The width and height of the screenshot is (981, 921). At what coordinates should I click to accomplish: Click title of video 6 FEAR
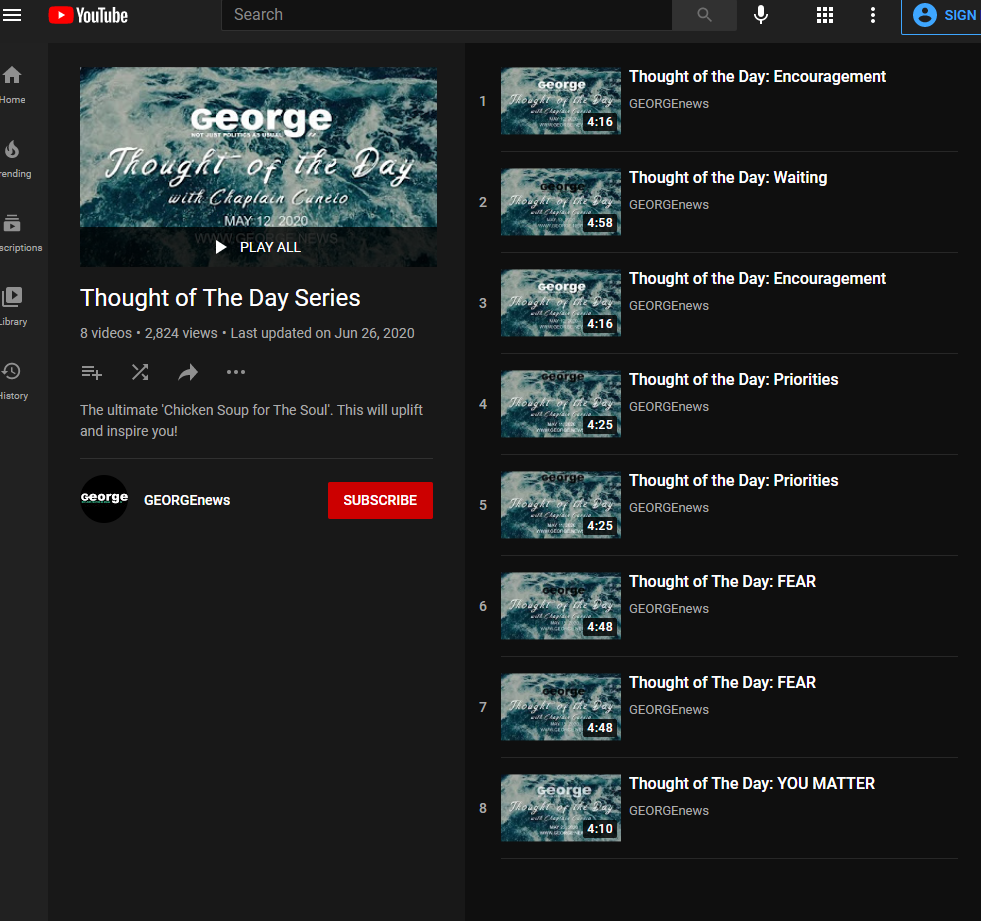point(722,582)
